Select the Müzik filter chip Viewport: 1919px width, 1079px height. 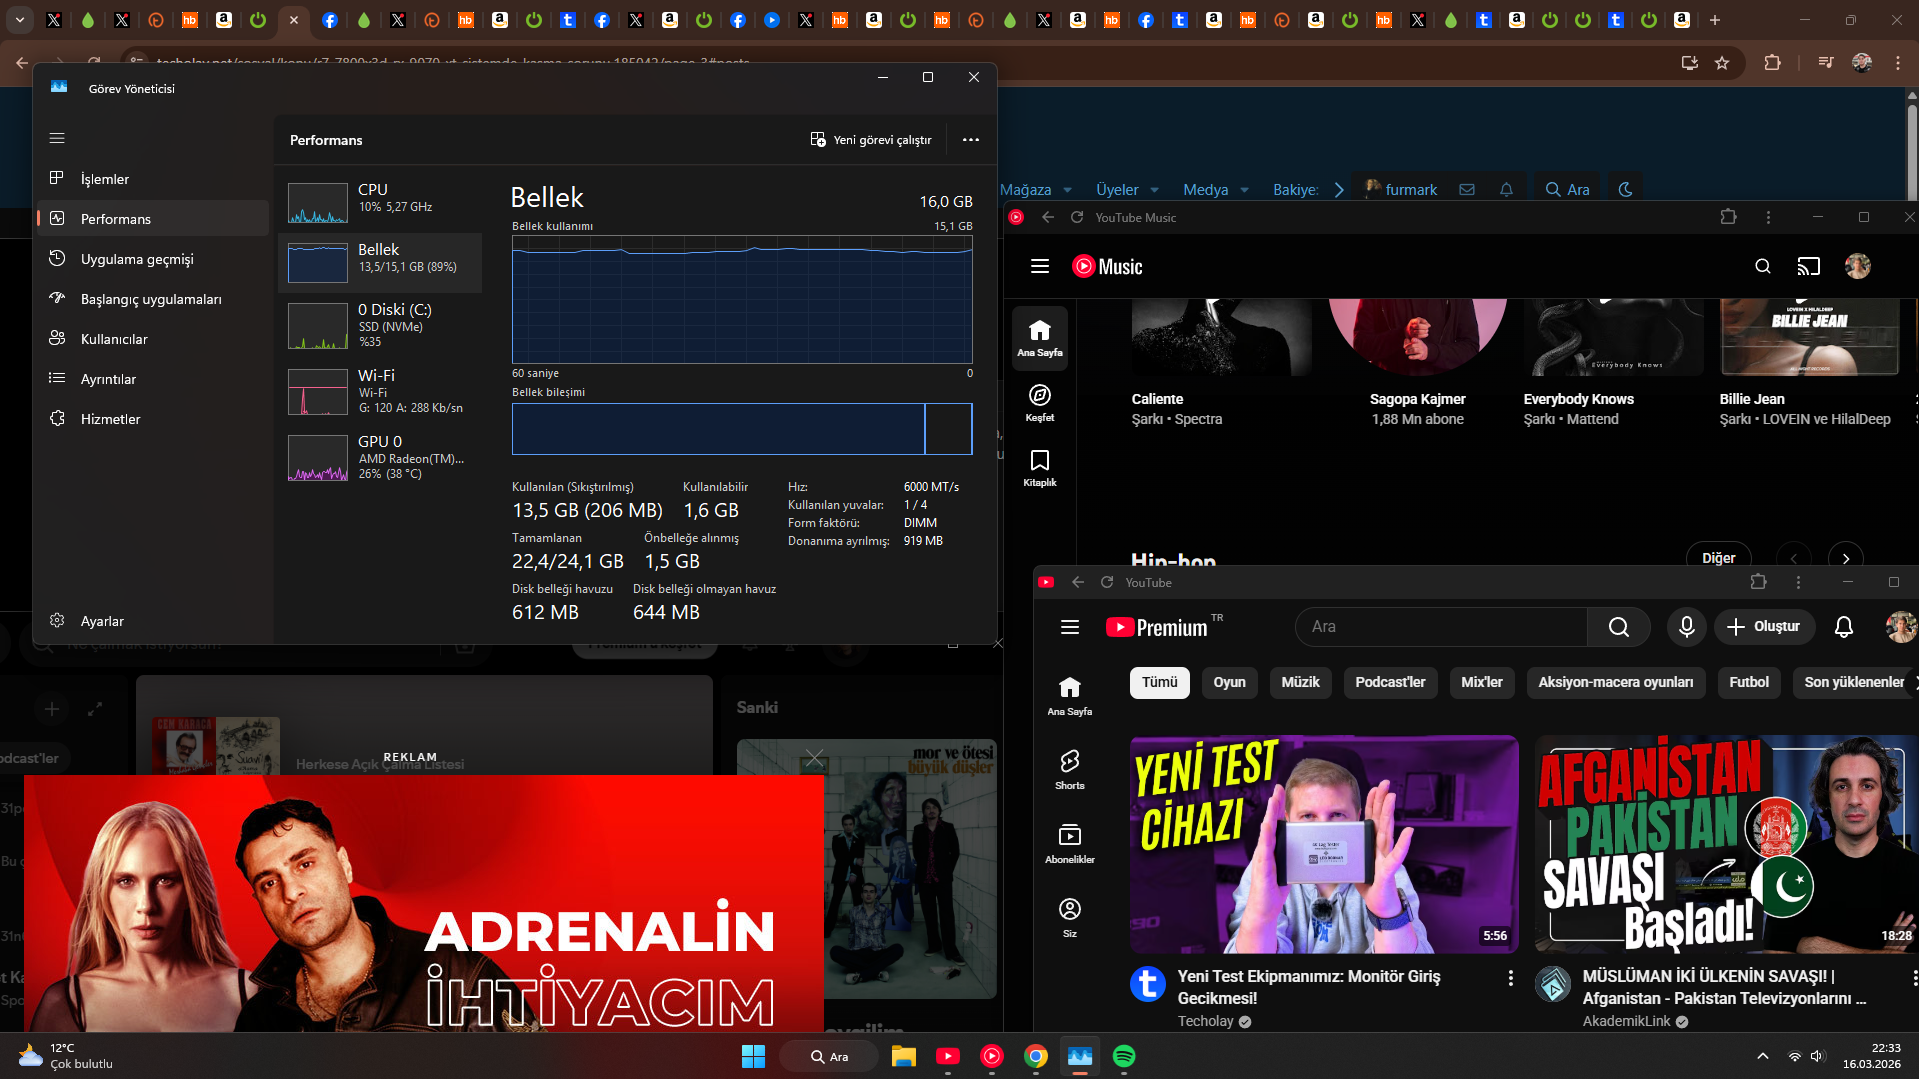coord(1301,682)
